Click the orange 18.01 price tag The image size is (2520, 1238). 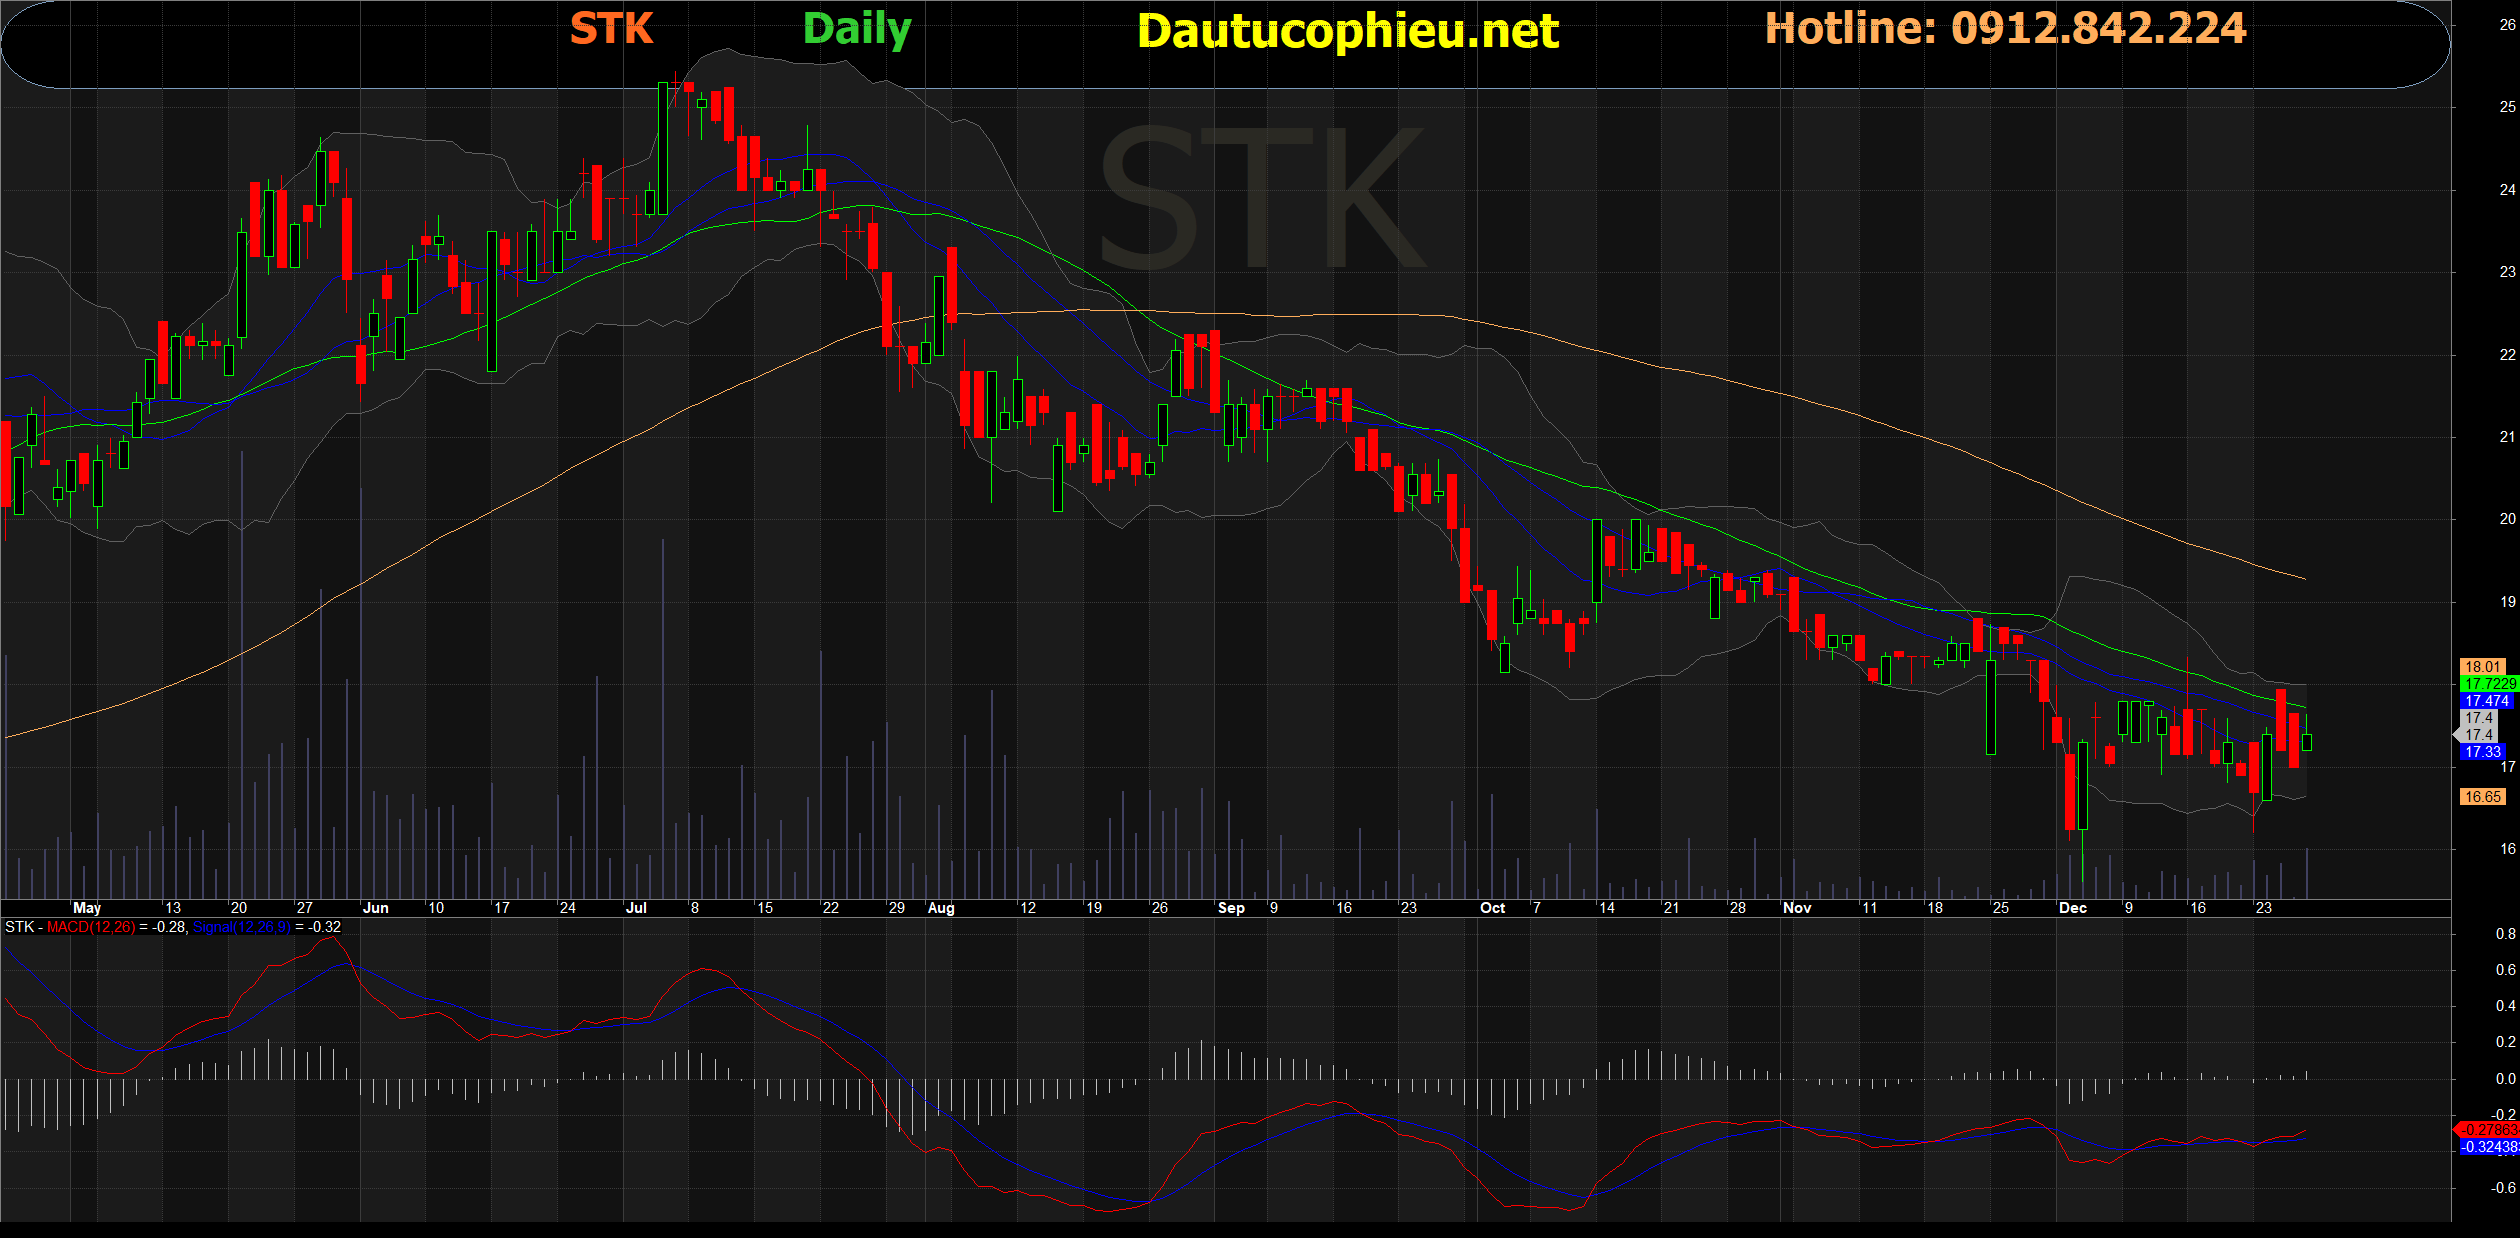pos(2482,666)
